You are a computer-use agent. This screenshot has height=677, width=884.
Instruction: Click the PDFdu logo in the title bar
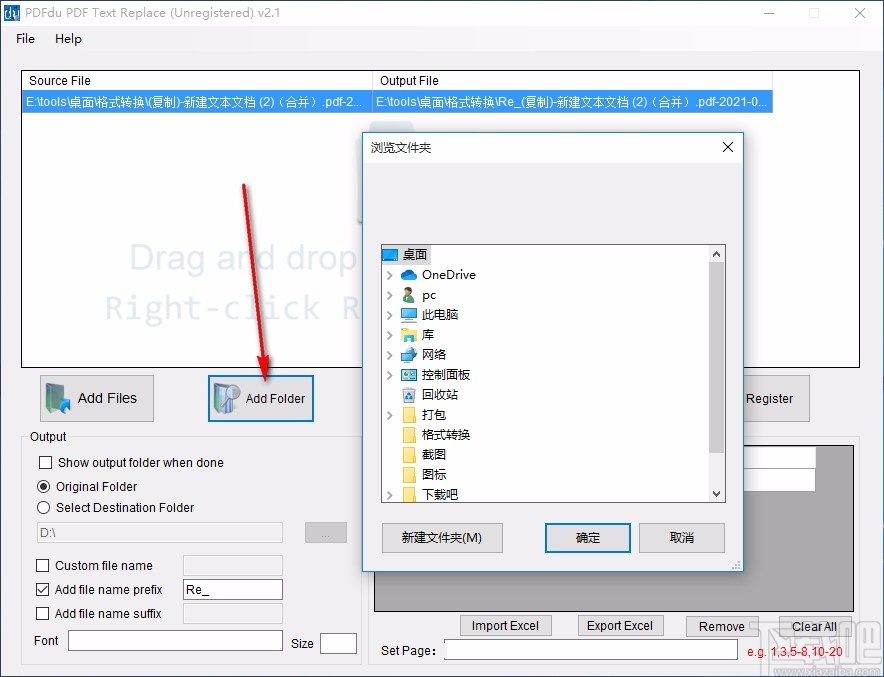[14, 13]
